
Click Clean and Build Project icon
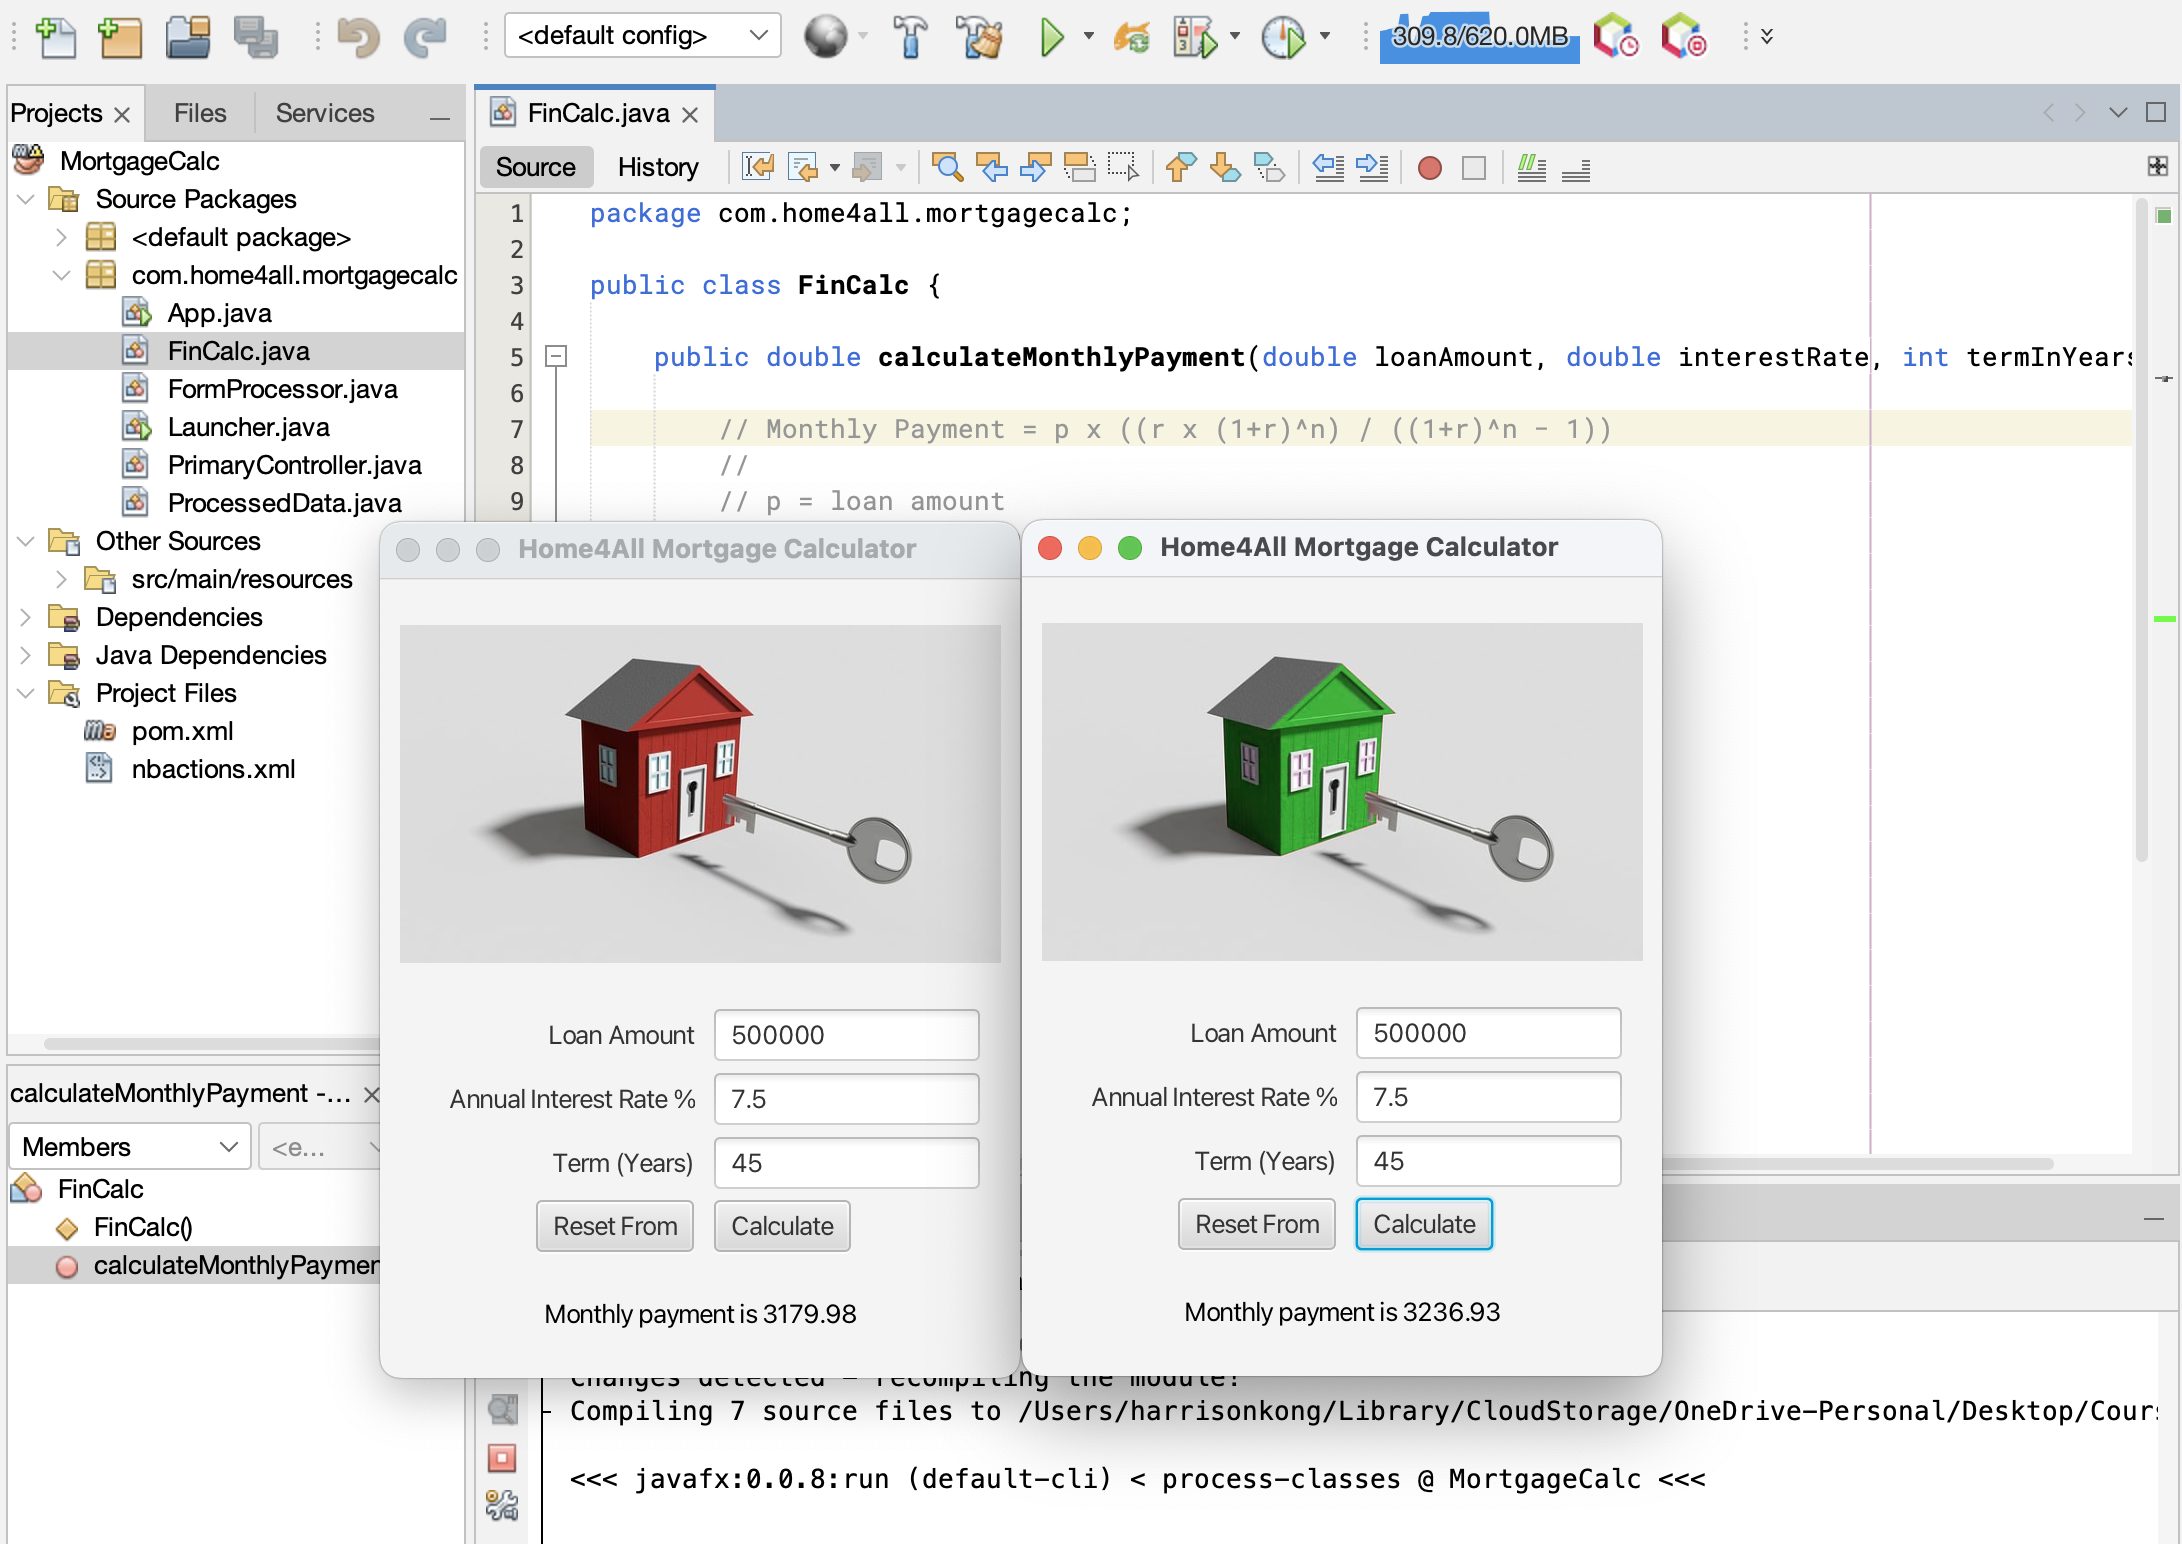coord(978,37)
